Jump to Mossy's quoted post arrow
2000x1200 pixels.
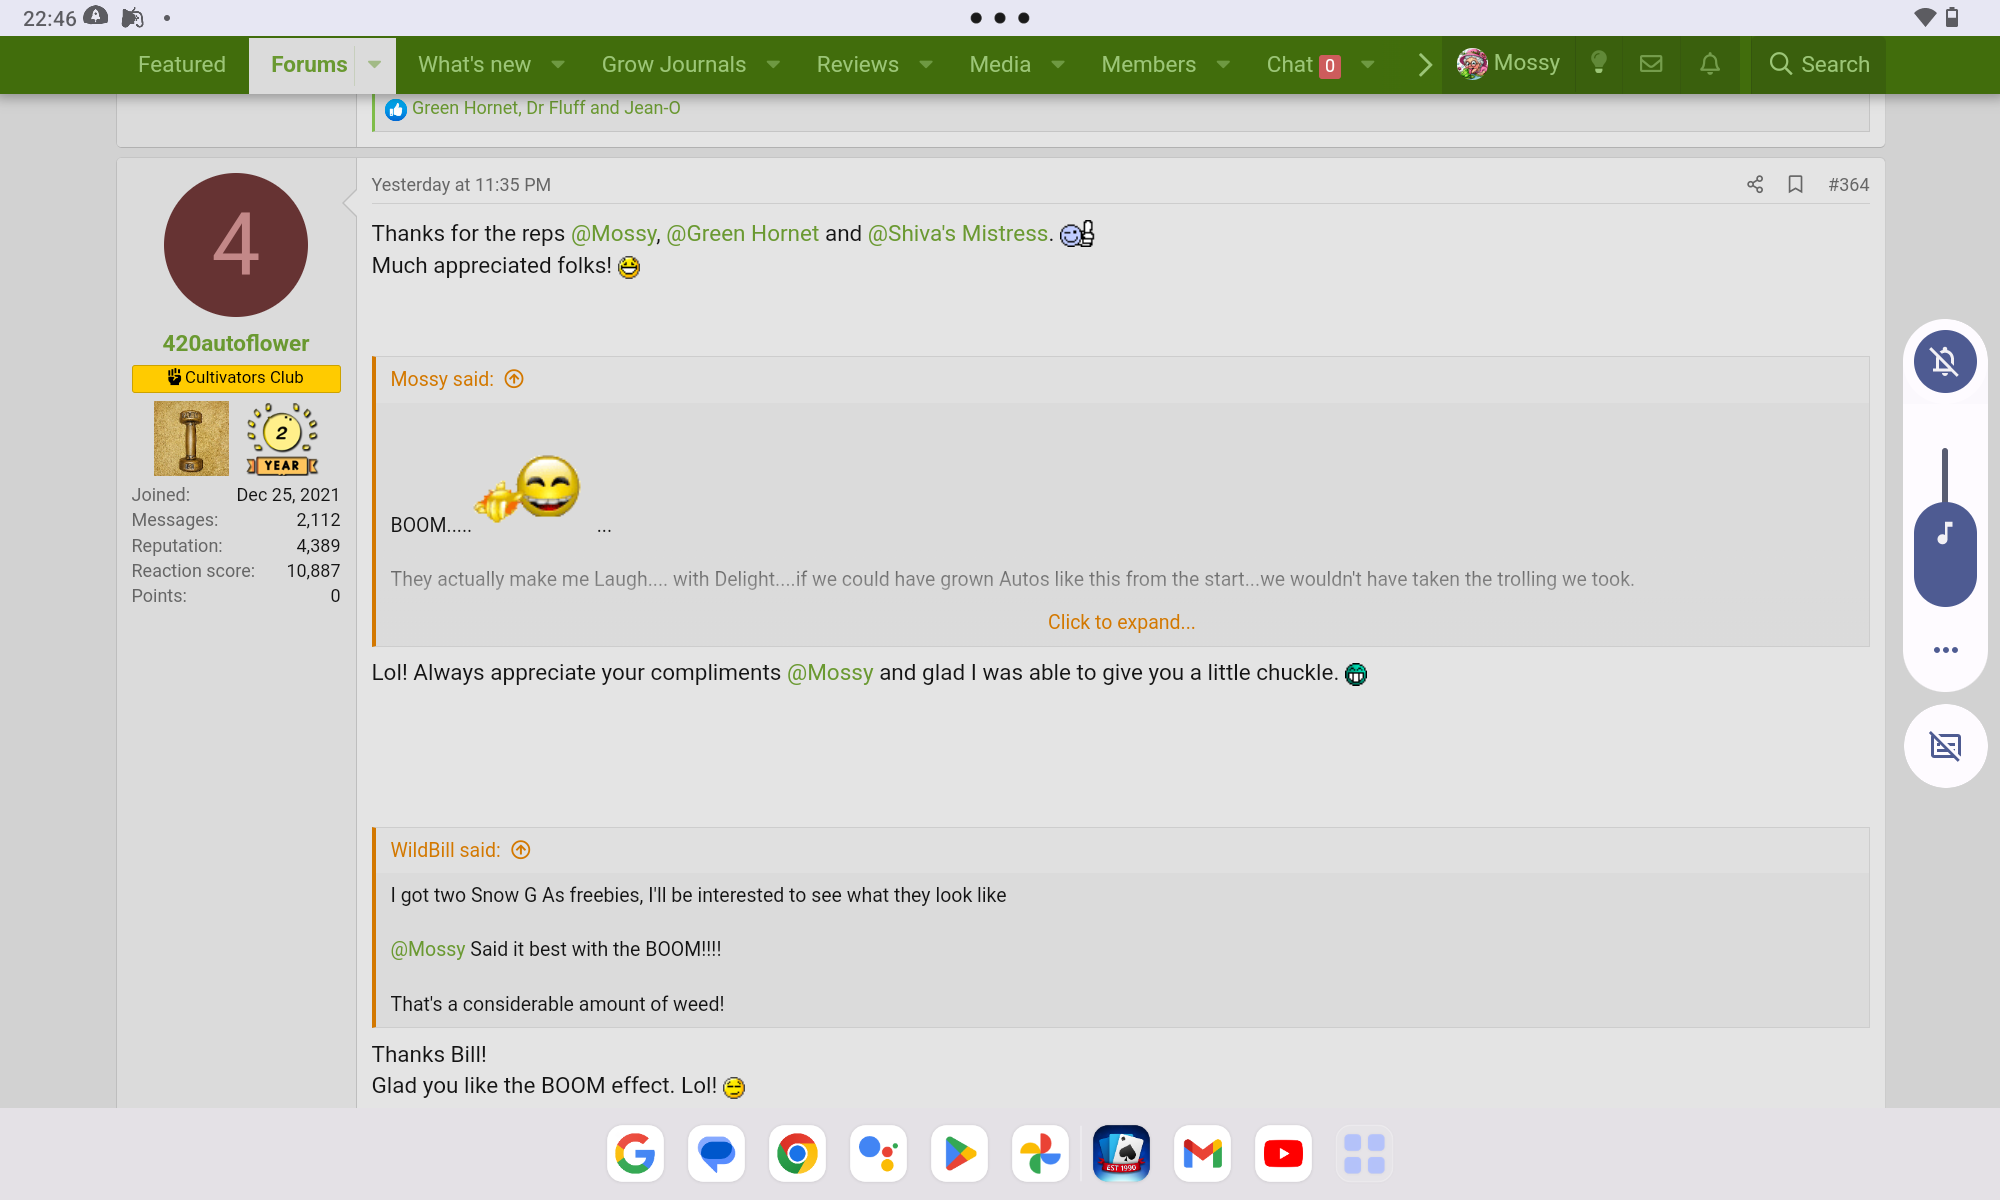pos(514,379)
